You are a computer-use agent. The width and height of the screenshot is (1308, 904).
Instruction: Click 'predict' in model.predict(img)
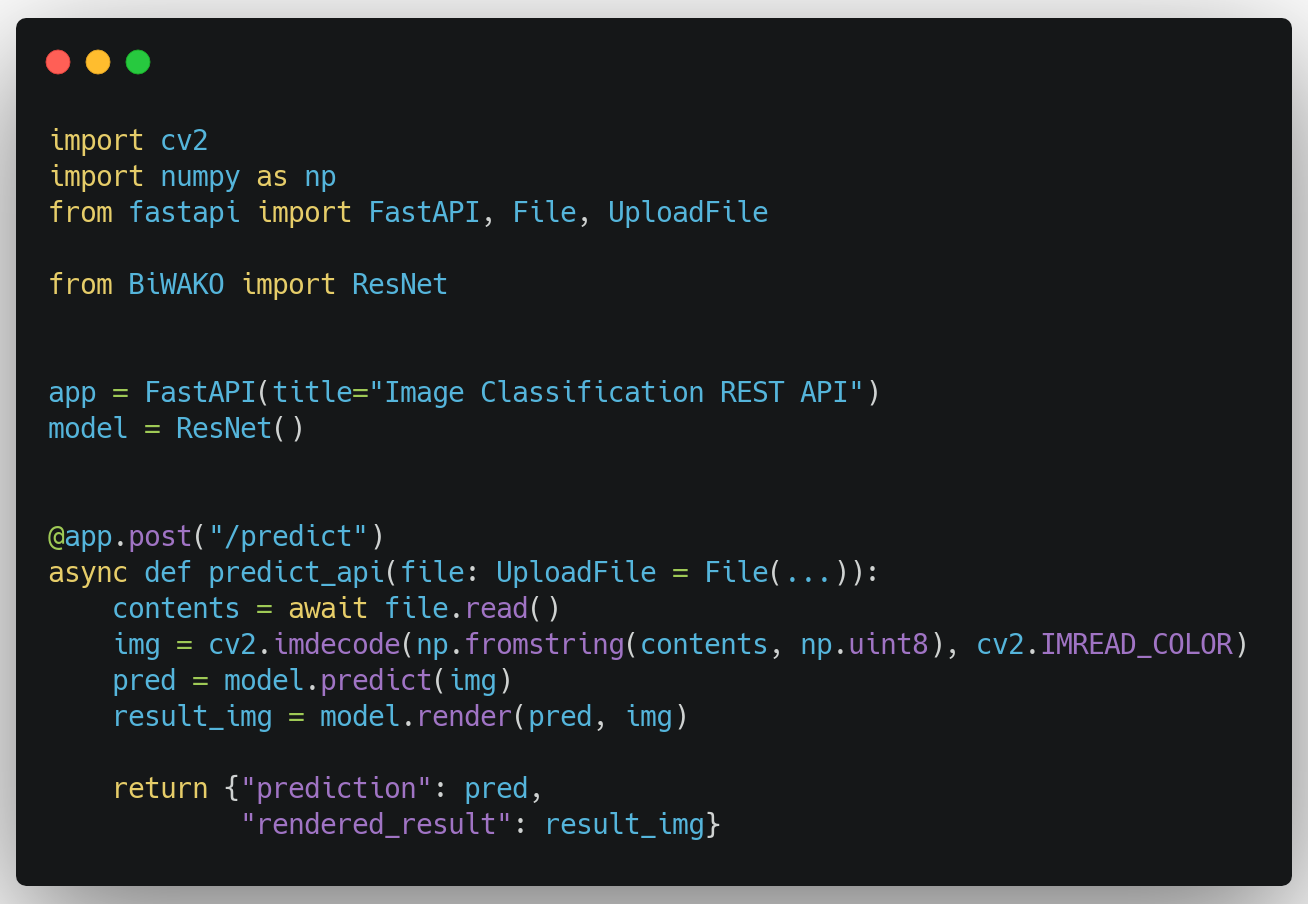(376, 681)
